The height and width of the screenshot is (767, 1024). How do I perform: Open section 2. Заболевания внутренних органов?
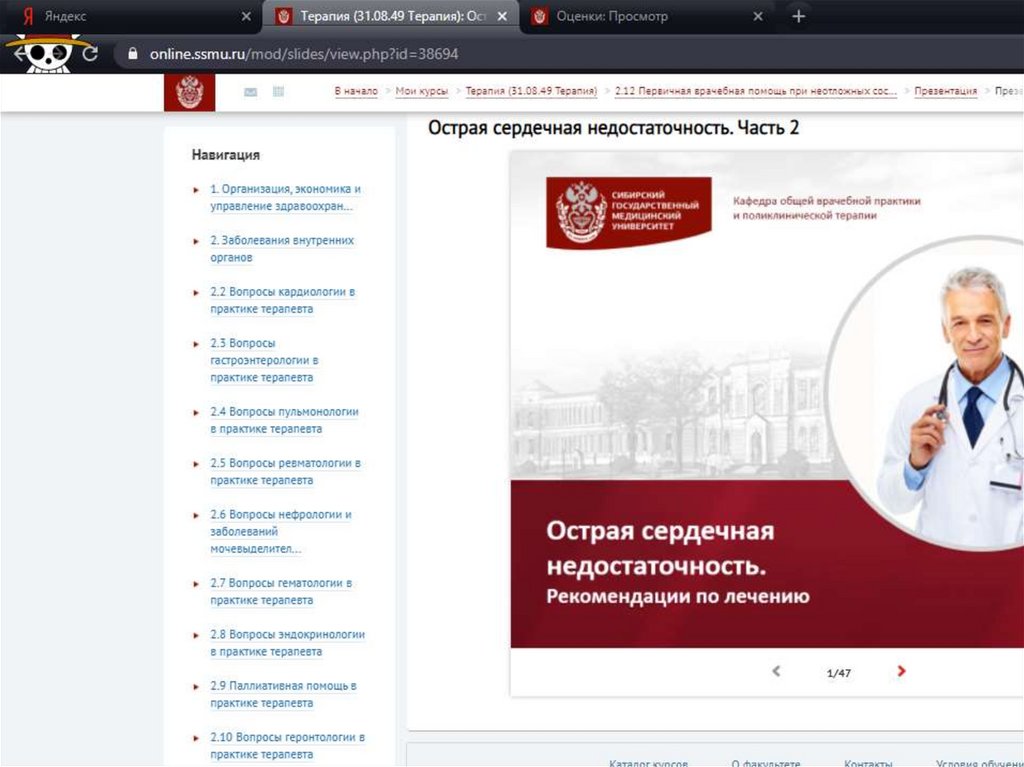282,249
